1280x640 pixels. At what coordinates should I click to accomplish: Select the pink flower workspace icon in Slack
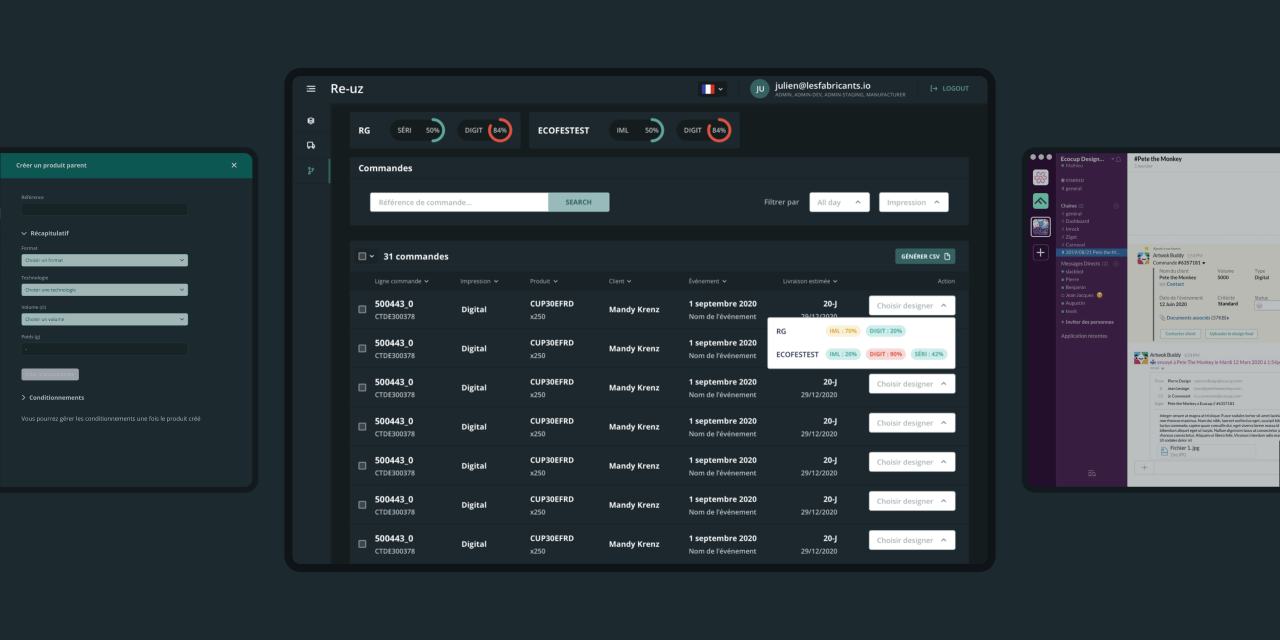click(1040, 177)
